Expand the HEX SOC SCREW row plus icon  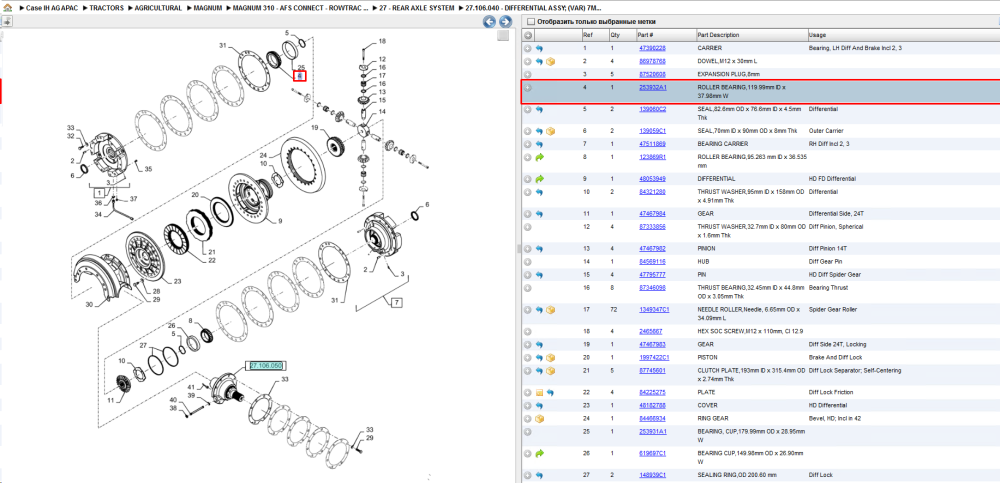point(527,332)
